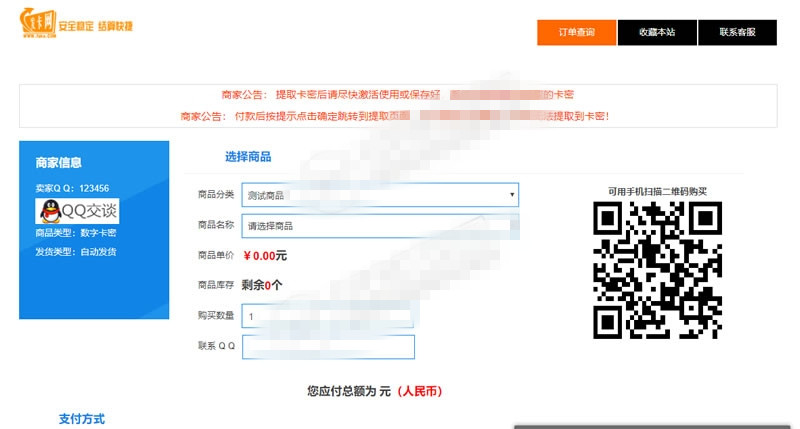
Task: Click the 购买数量 quantity field
Action: point(328,316)
